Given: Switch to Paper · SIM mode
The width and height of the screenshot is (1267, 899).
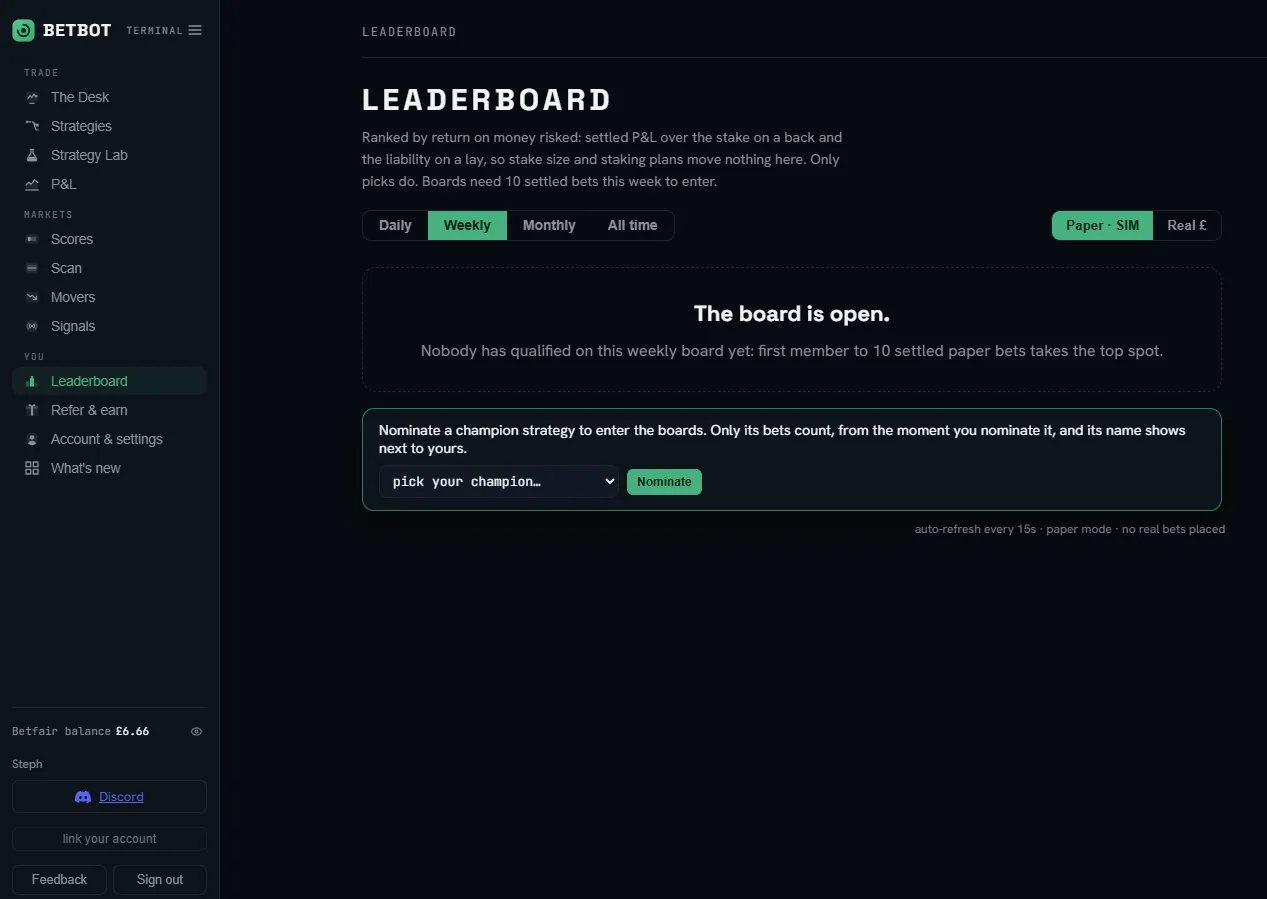Looking at the screenshot, I should click(x=1102, y=225).
